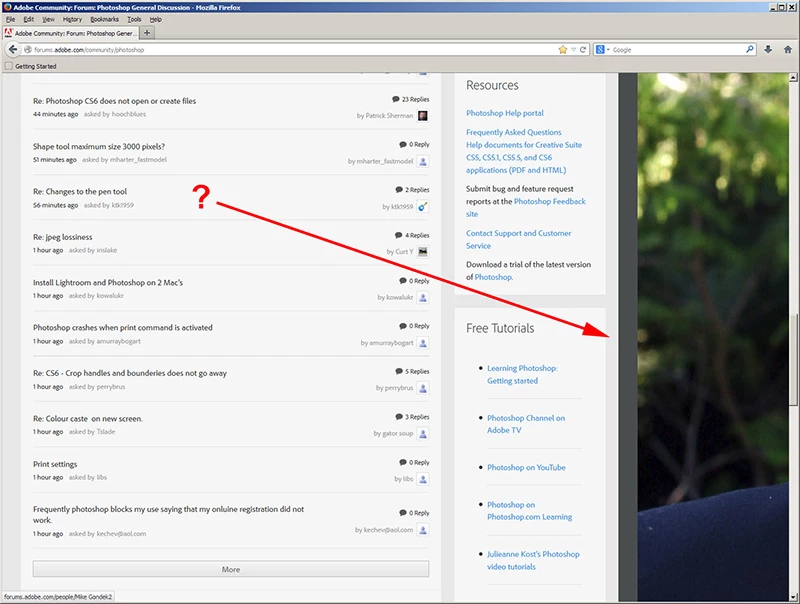Click the Adobe favicon on the tab
This screenshot has height=604, width=800.
pyautogui.click(x=8, y=33)
